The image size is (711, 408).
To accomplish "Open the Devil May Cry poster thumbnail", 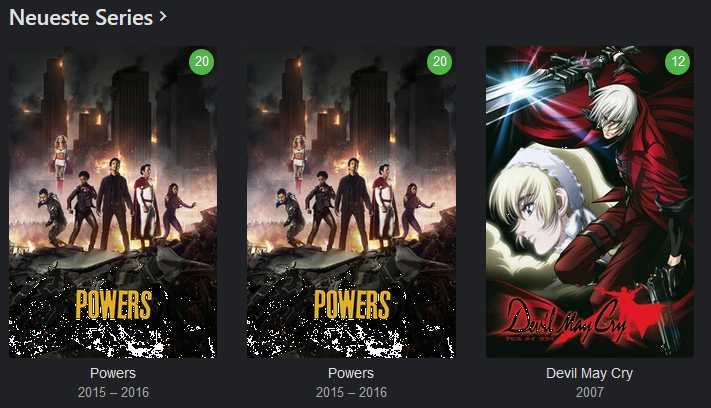I will (x=589, y=202).
